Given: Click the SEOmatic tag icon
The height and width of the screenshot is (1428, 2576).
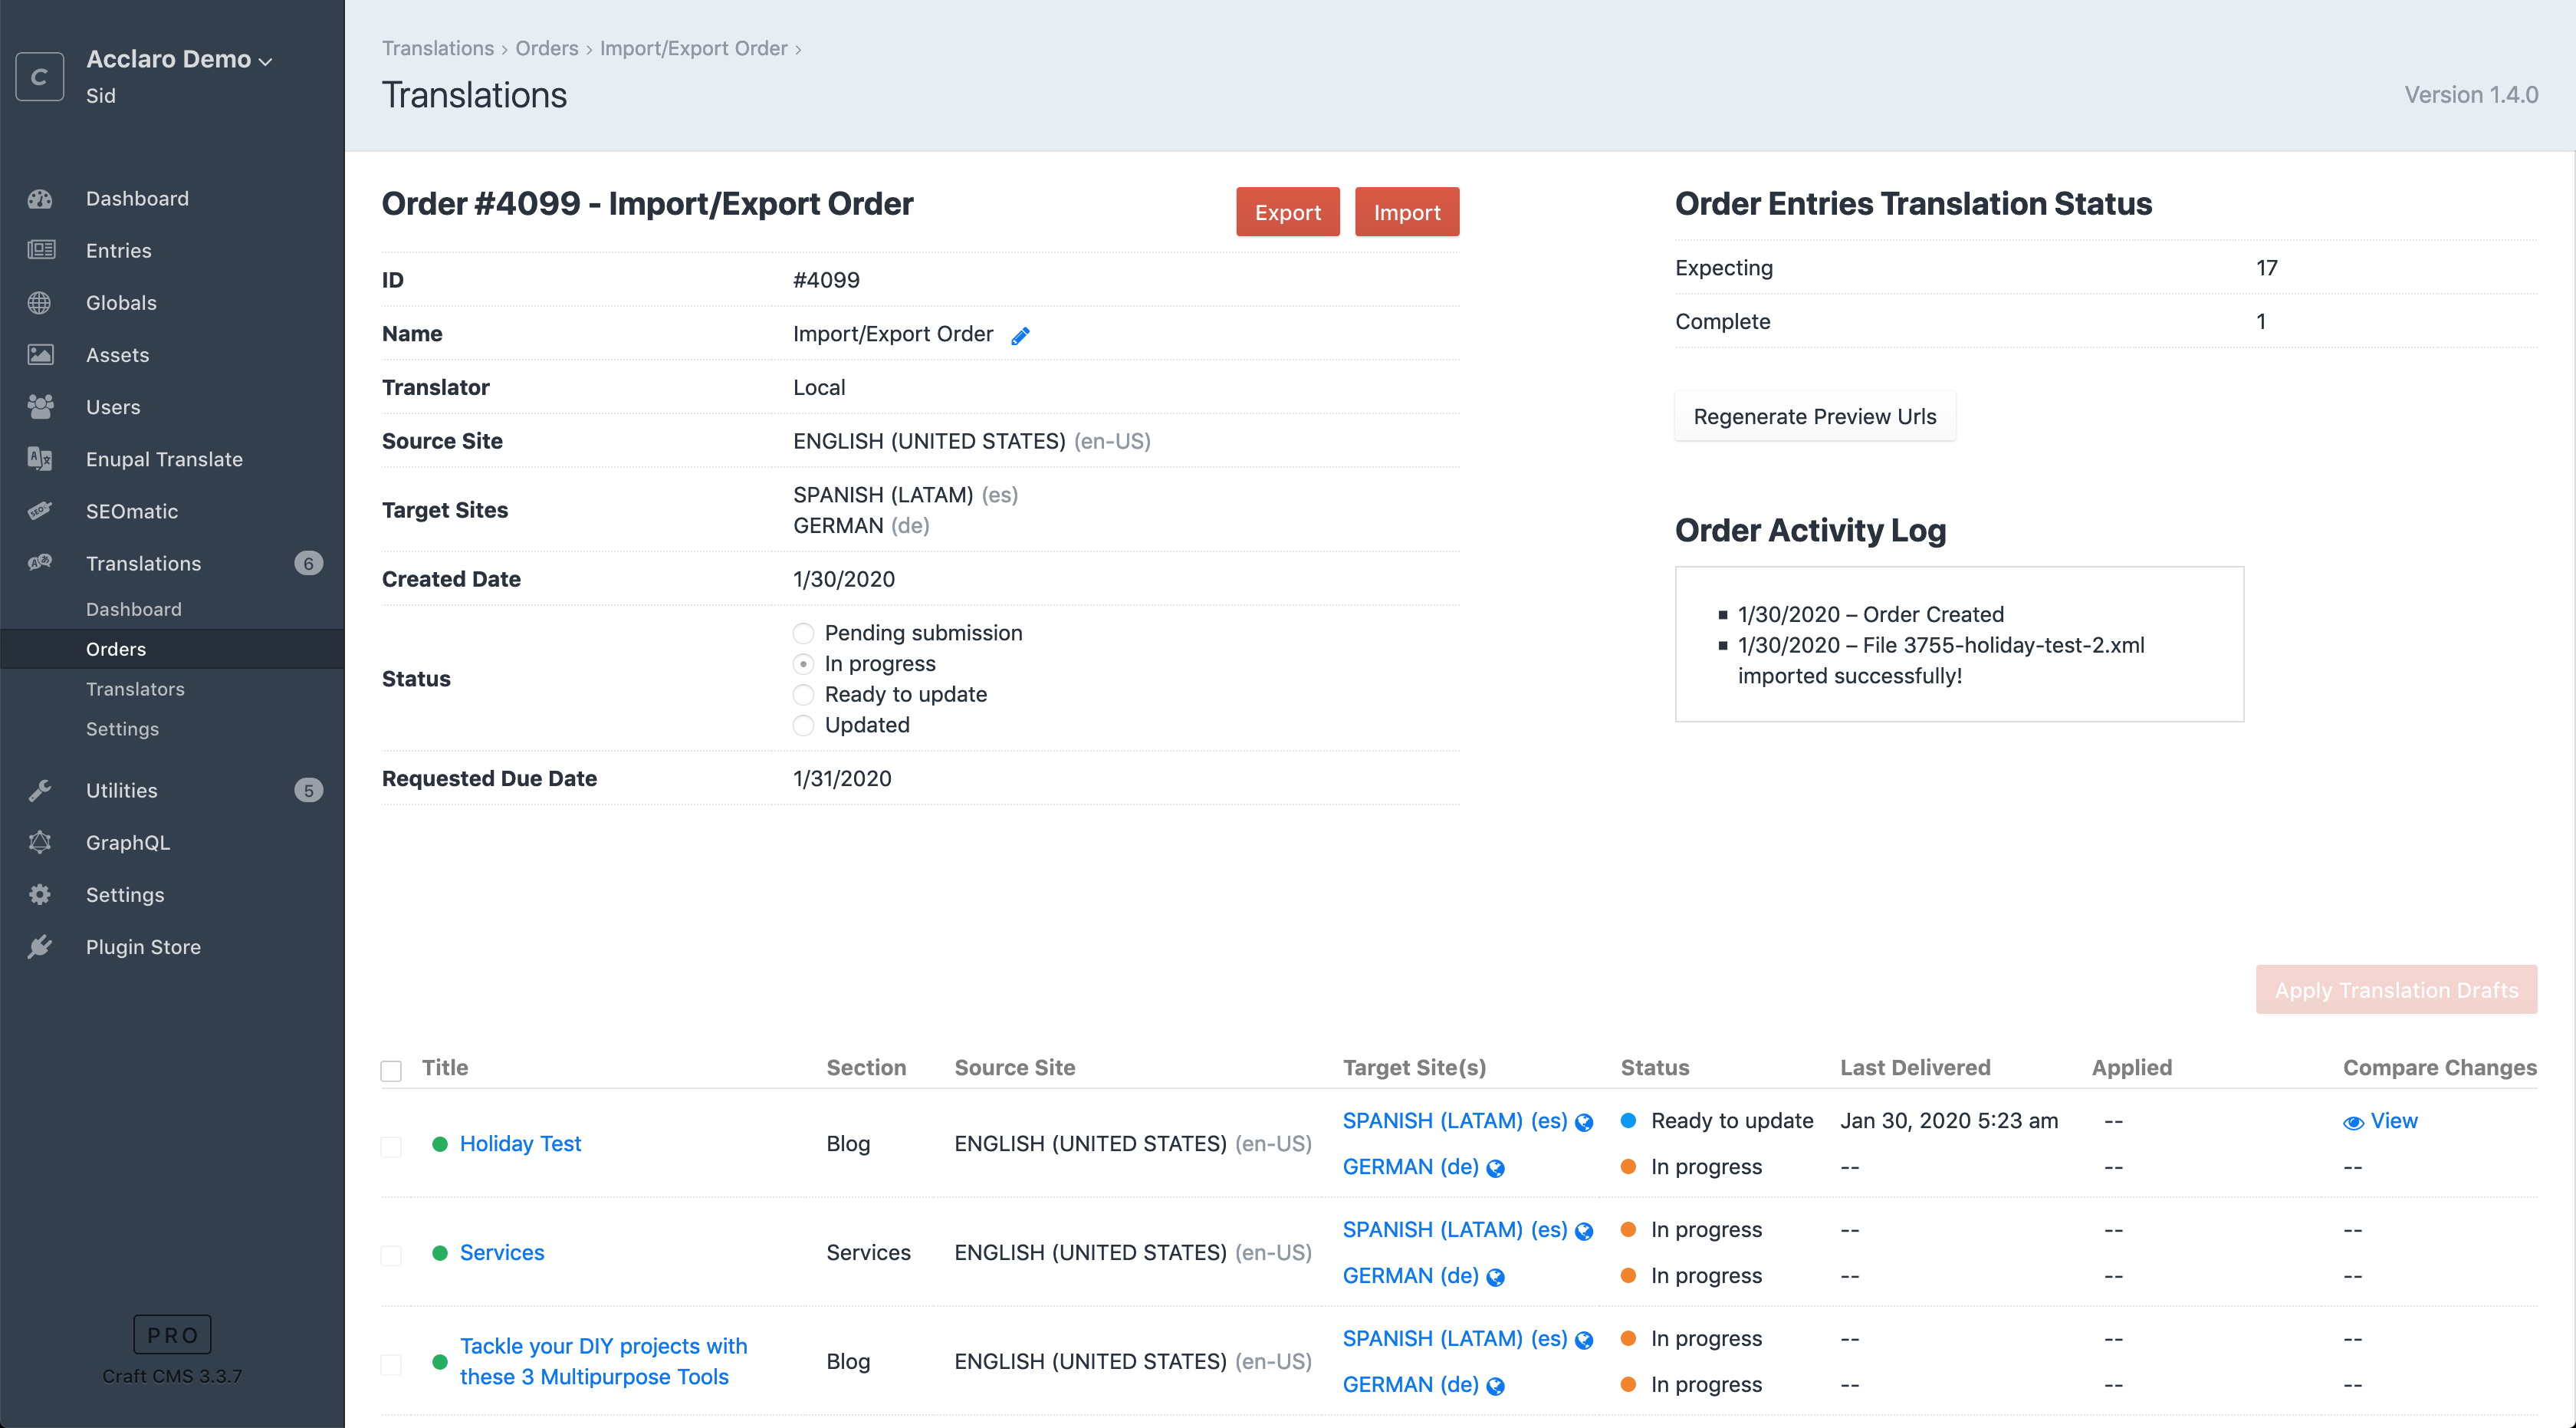Looking at the screenshot, I should [x=40, y=511].
